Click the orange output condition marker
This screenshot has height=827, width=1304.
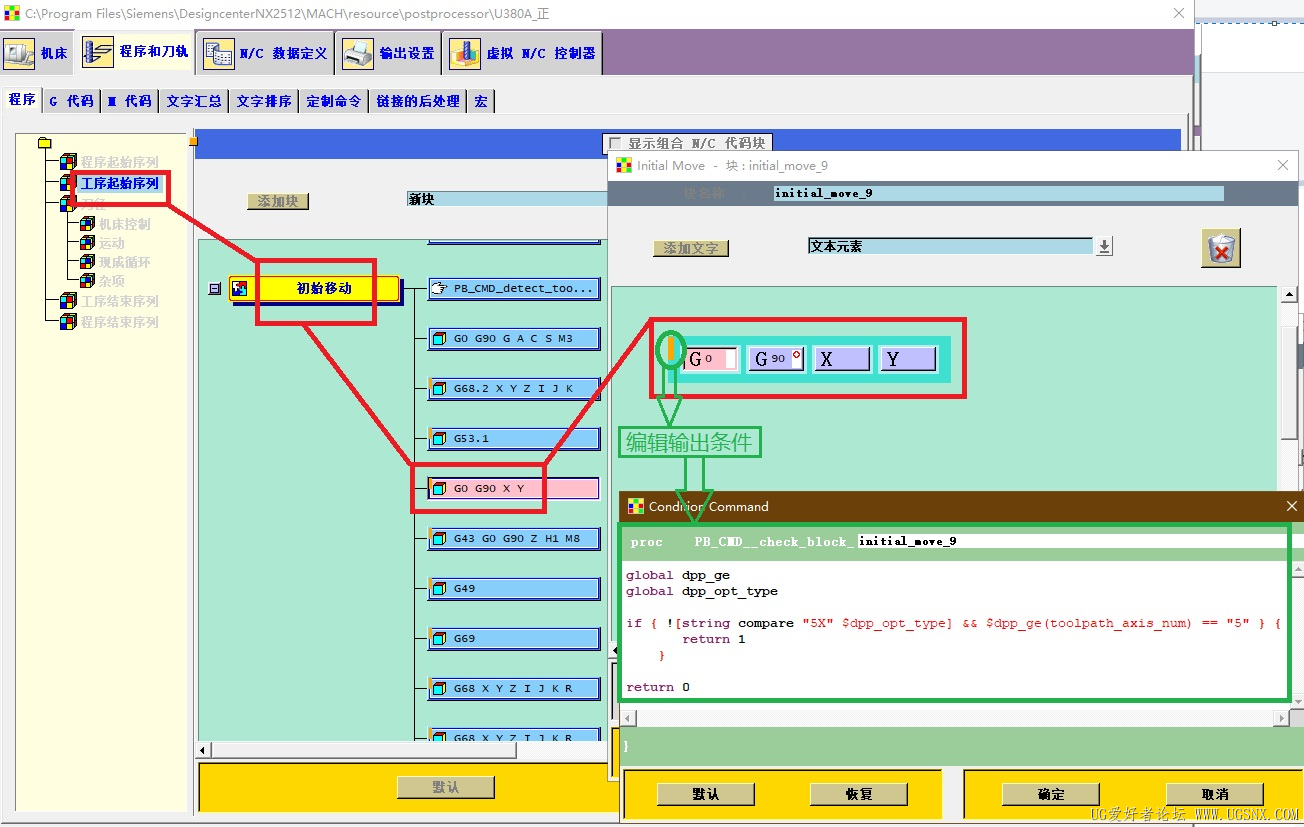(x=672, y=351)
